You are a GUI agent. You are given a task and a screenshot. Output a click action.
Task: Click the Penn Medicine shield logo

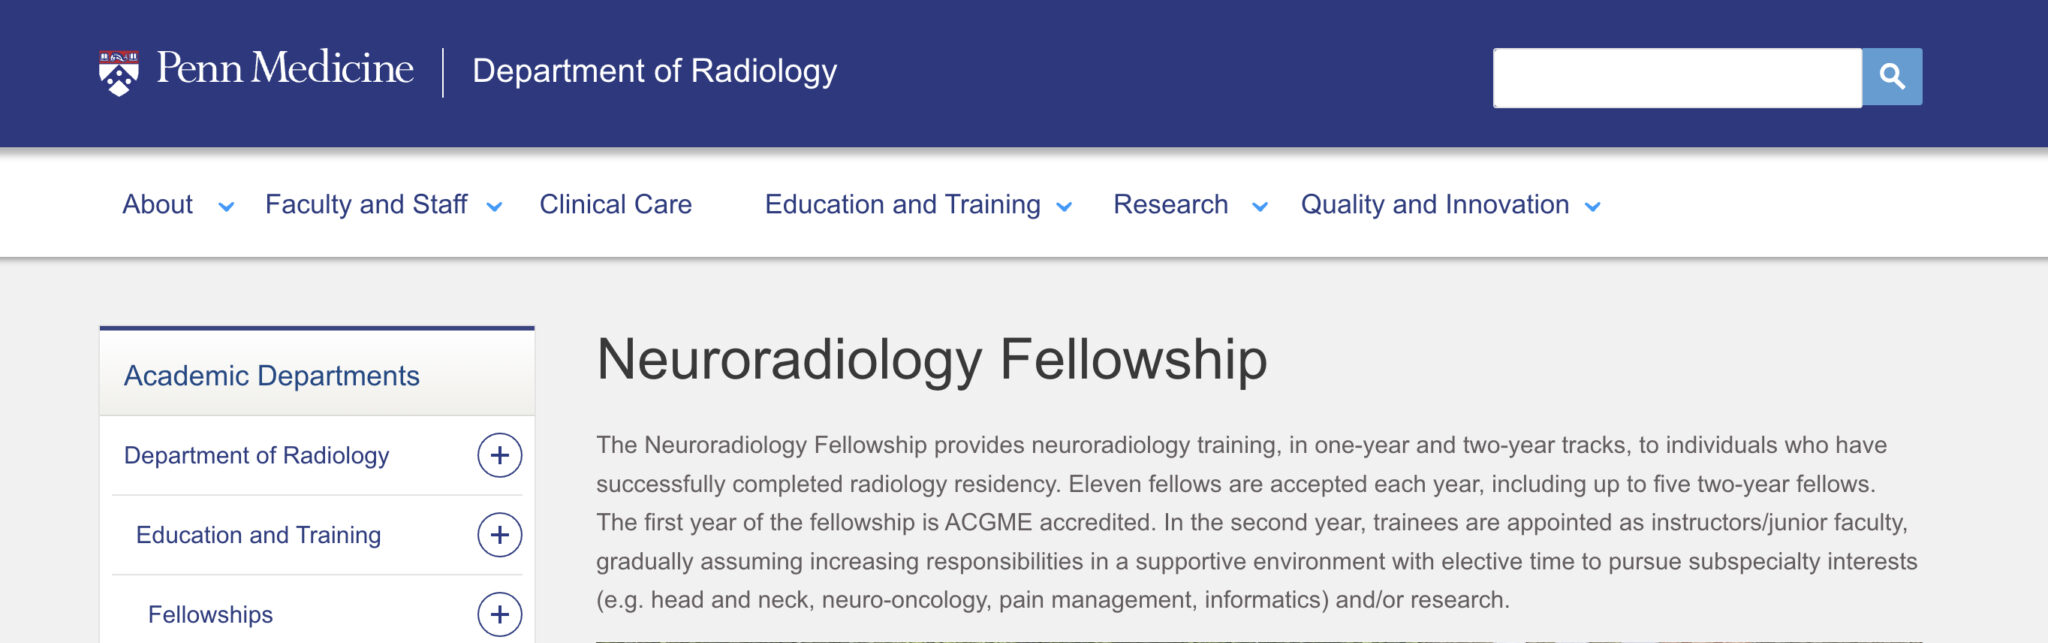(x=117, y=70)
